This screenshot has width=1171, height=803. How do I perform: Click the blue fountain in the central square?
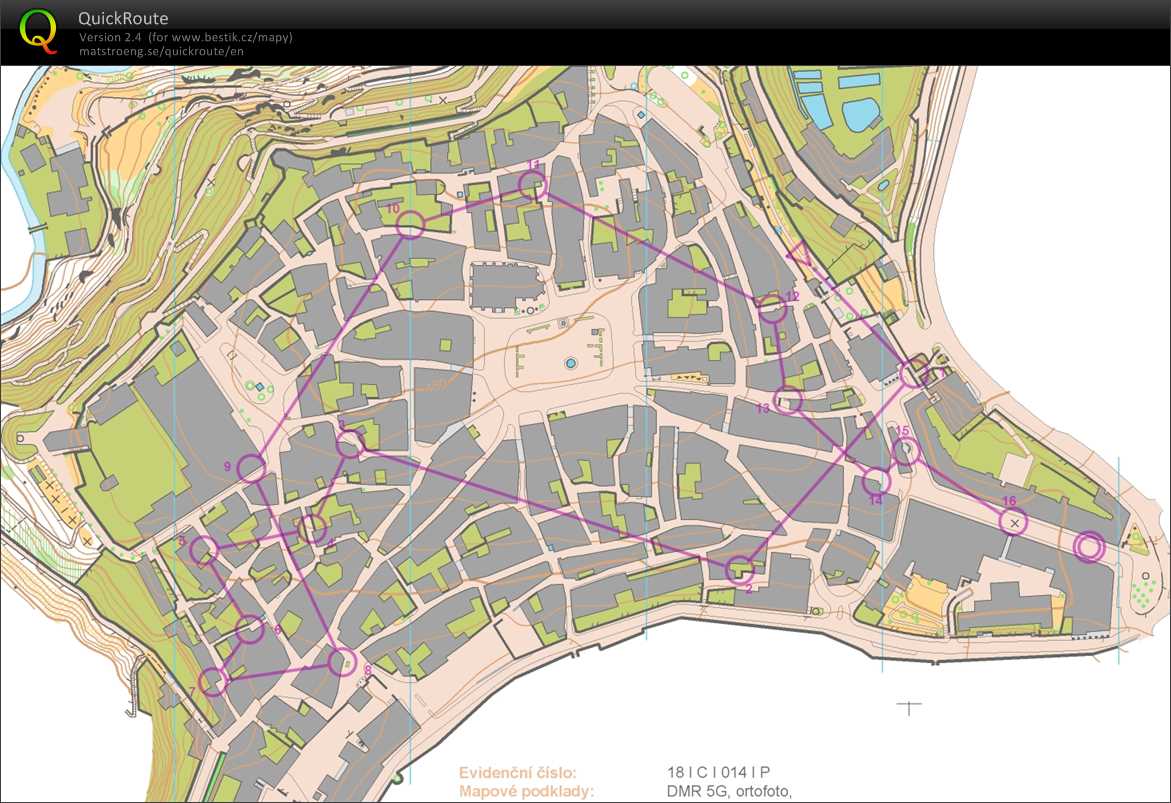point(571,362)
